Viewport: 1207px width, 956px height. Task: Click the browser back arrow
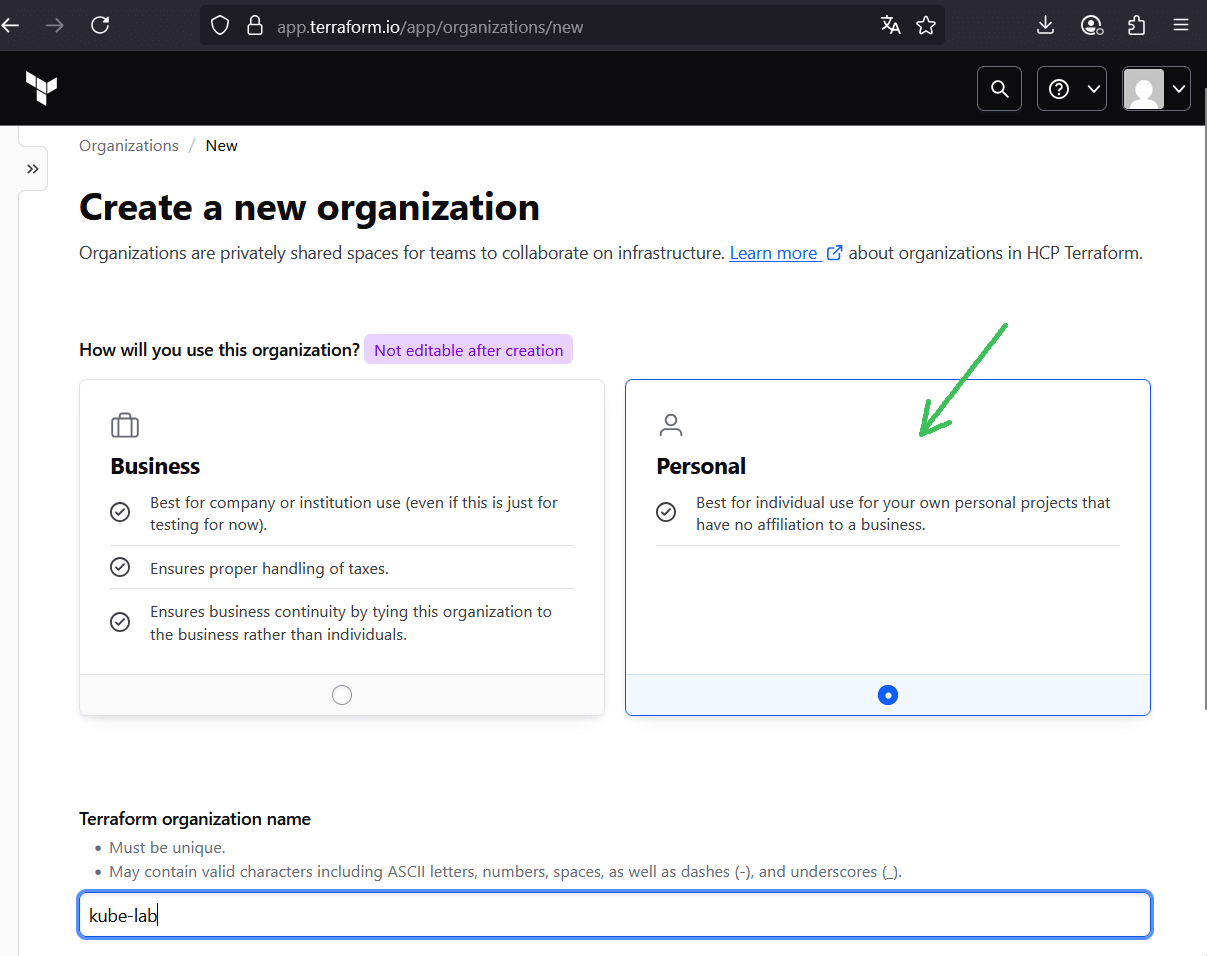point(11,26)
